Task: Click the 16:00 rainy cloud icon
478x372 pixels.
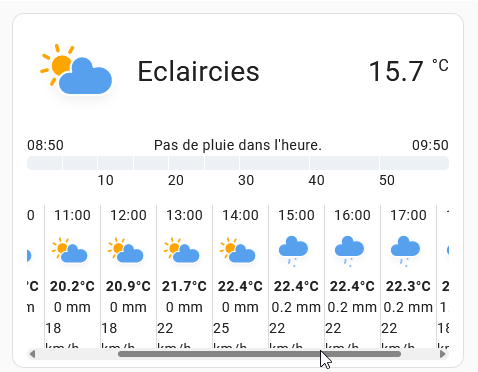Action: click(349, 251)
